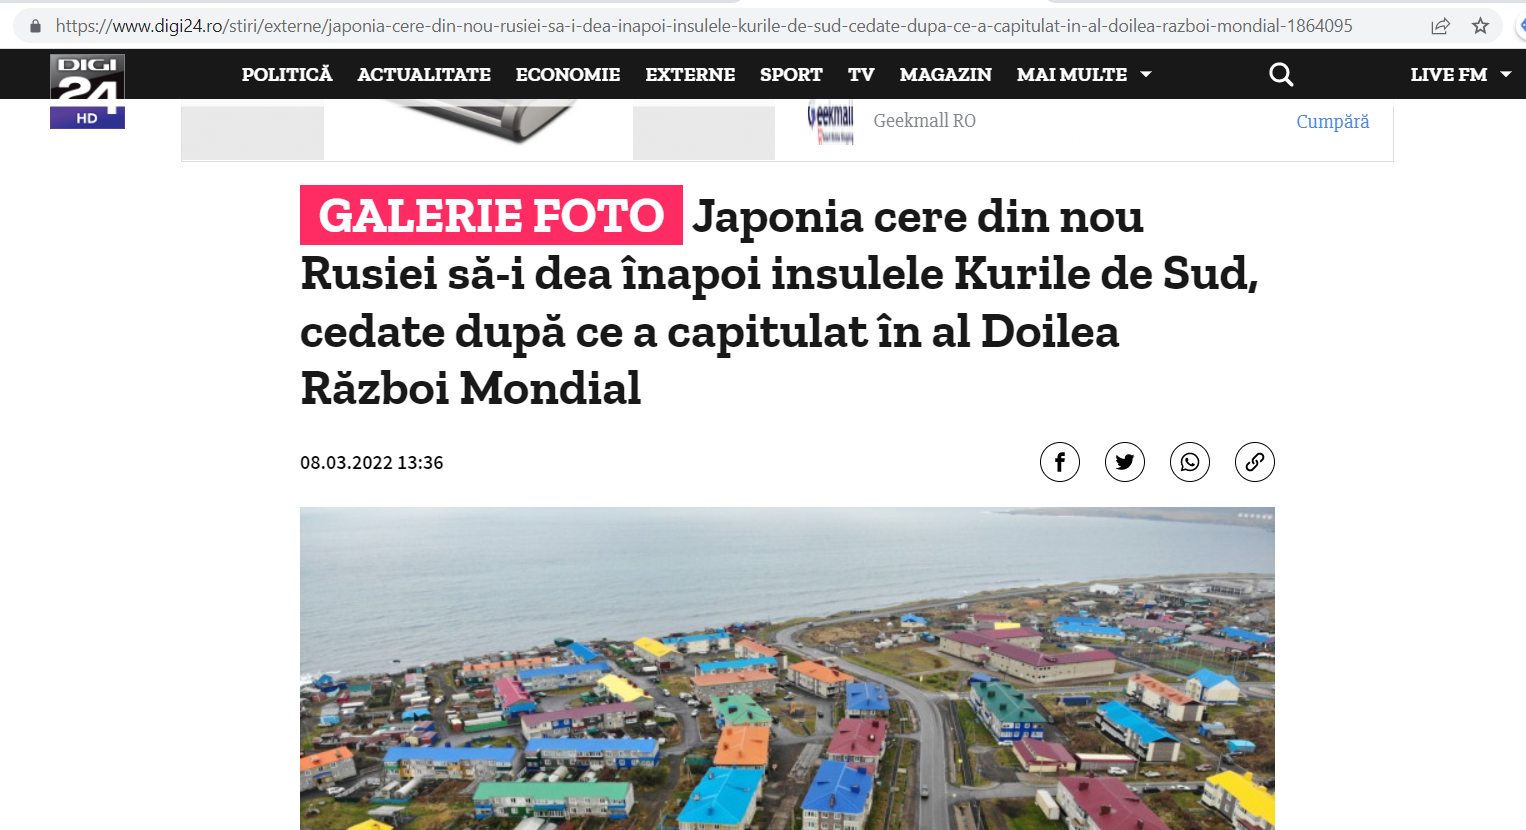The width and height of the screenshot is (1526, 830).
Task: Click the GALERIE FOTO label
Action: (x=491, y=215)
